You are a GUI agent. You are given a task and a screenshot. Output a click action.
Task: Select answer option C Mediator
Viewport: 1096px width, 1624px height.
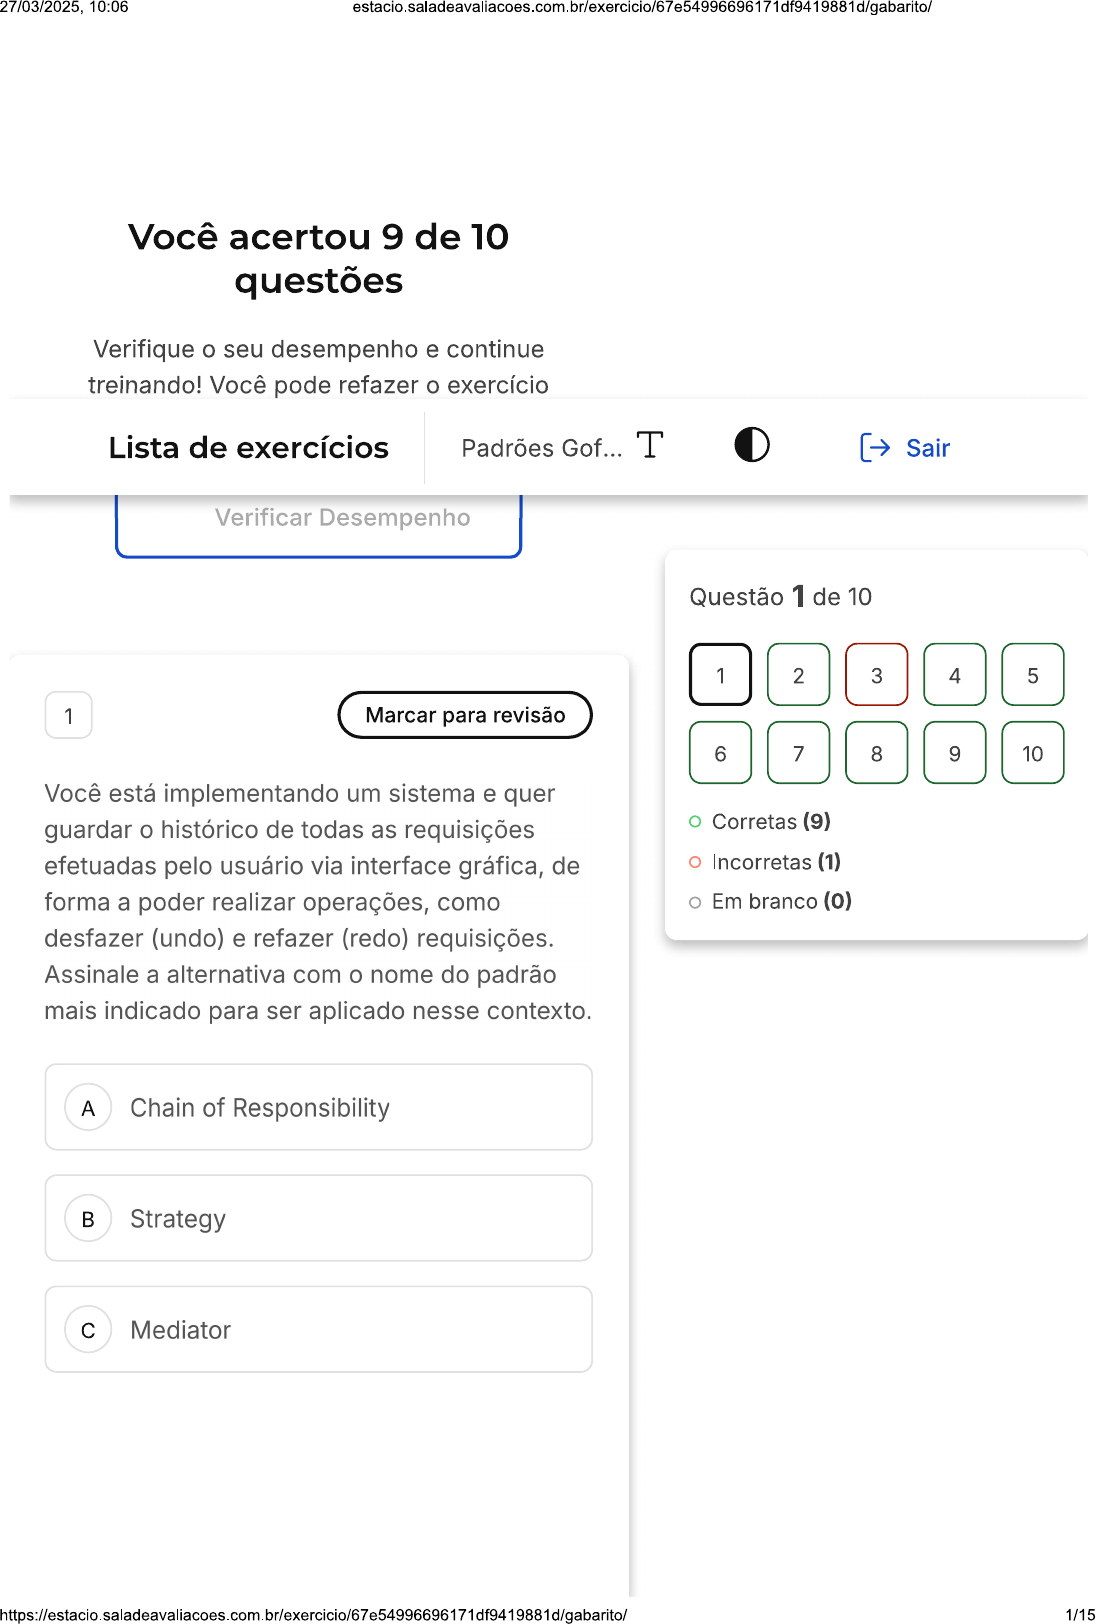pos(318,1330)
